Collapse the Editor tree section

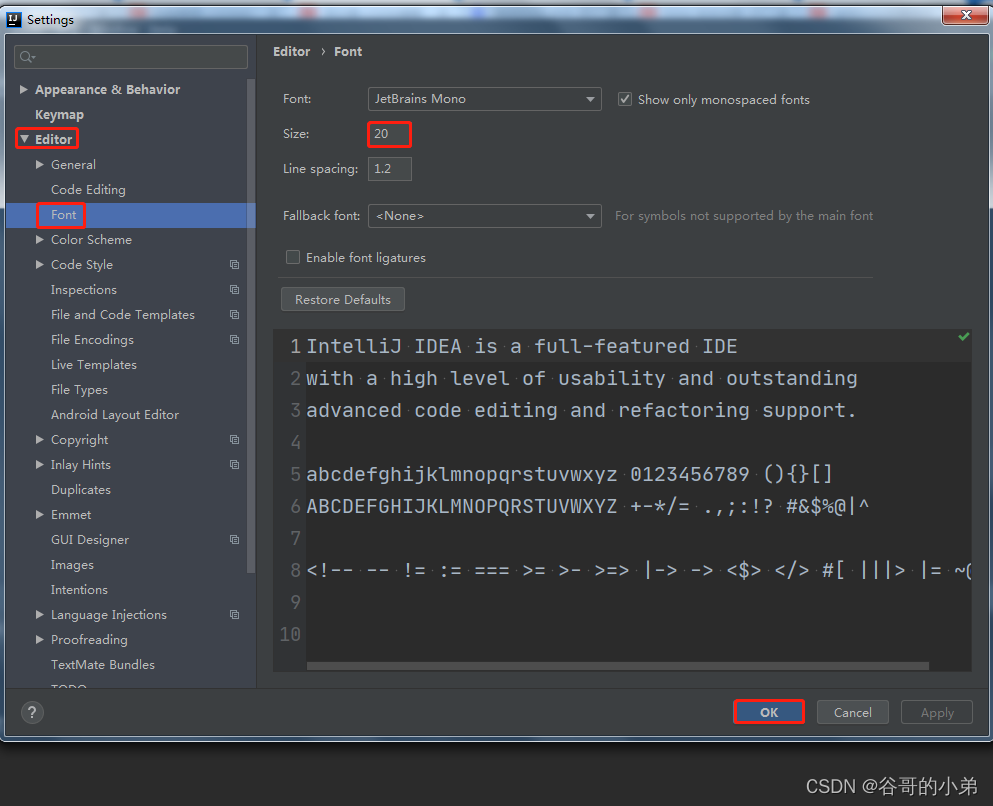click(24, 139)
